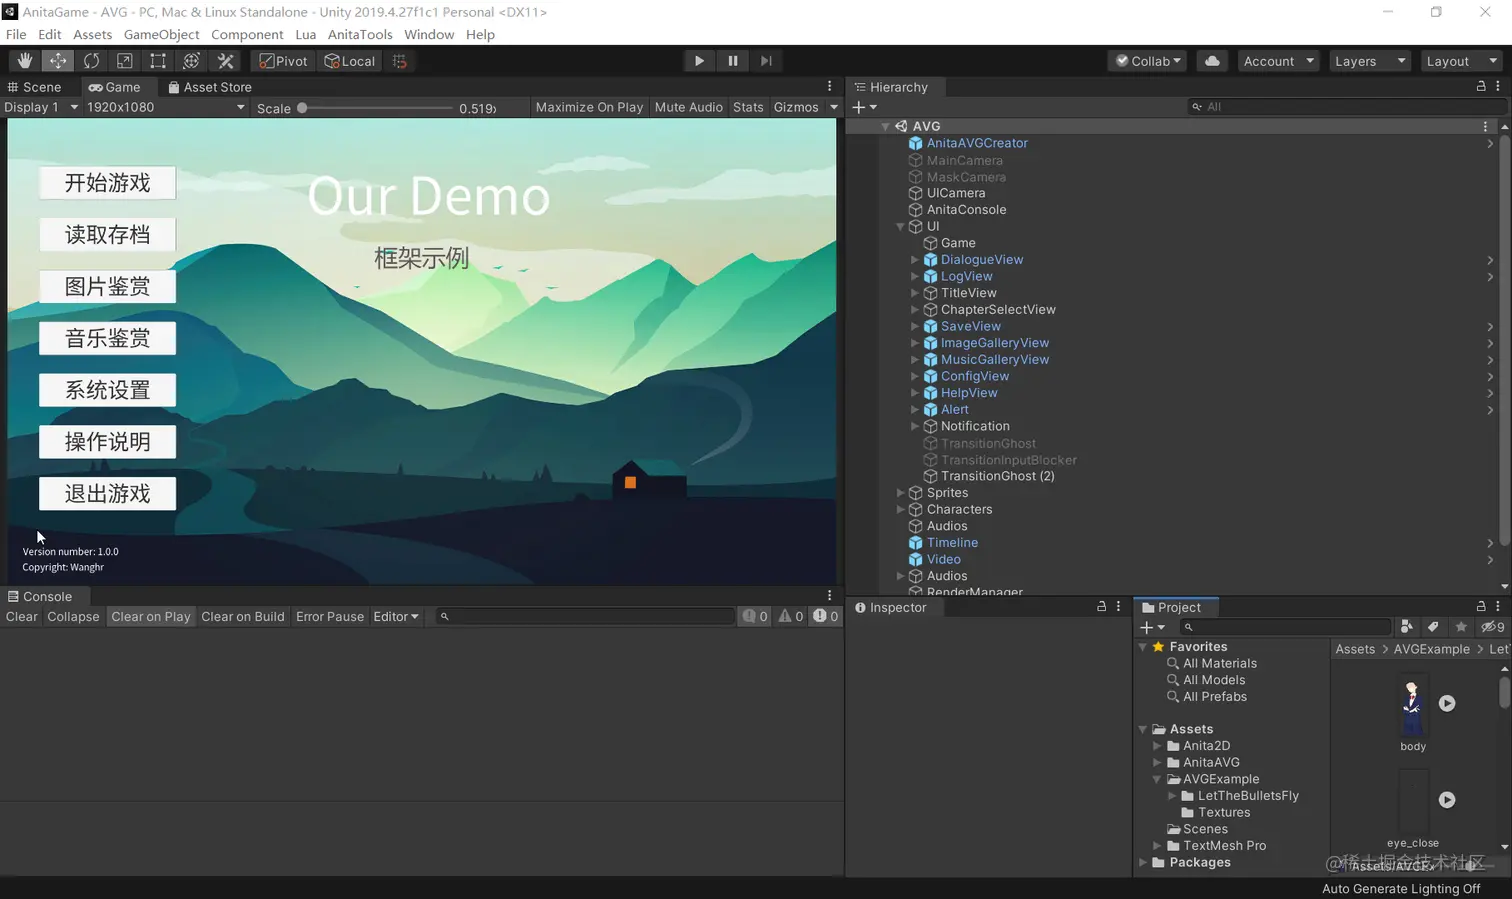Click the Pause button
This screenshot has width=1512, height=899.
coord(733,61)
